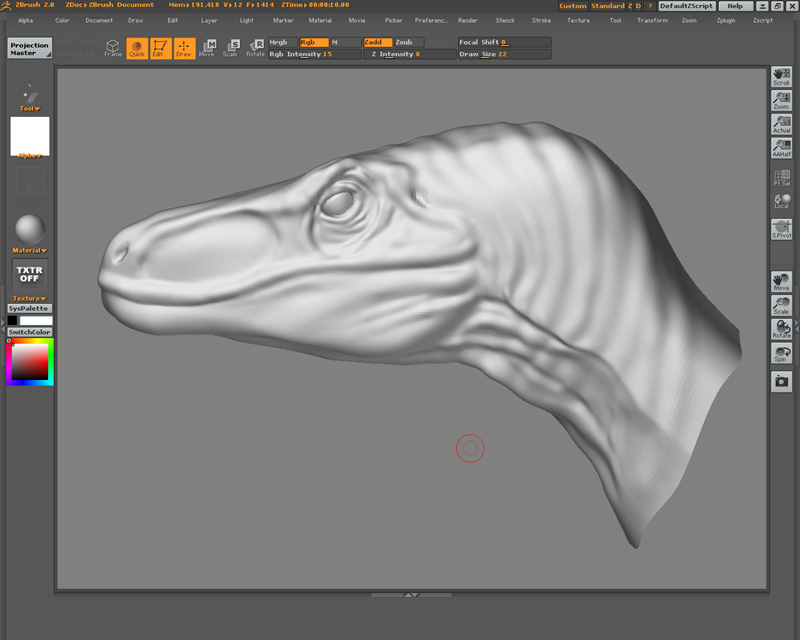Select the white main color swatch
The height and width of the screenshot is (640, 800).
pyautogui.click(x=36, y=321)
